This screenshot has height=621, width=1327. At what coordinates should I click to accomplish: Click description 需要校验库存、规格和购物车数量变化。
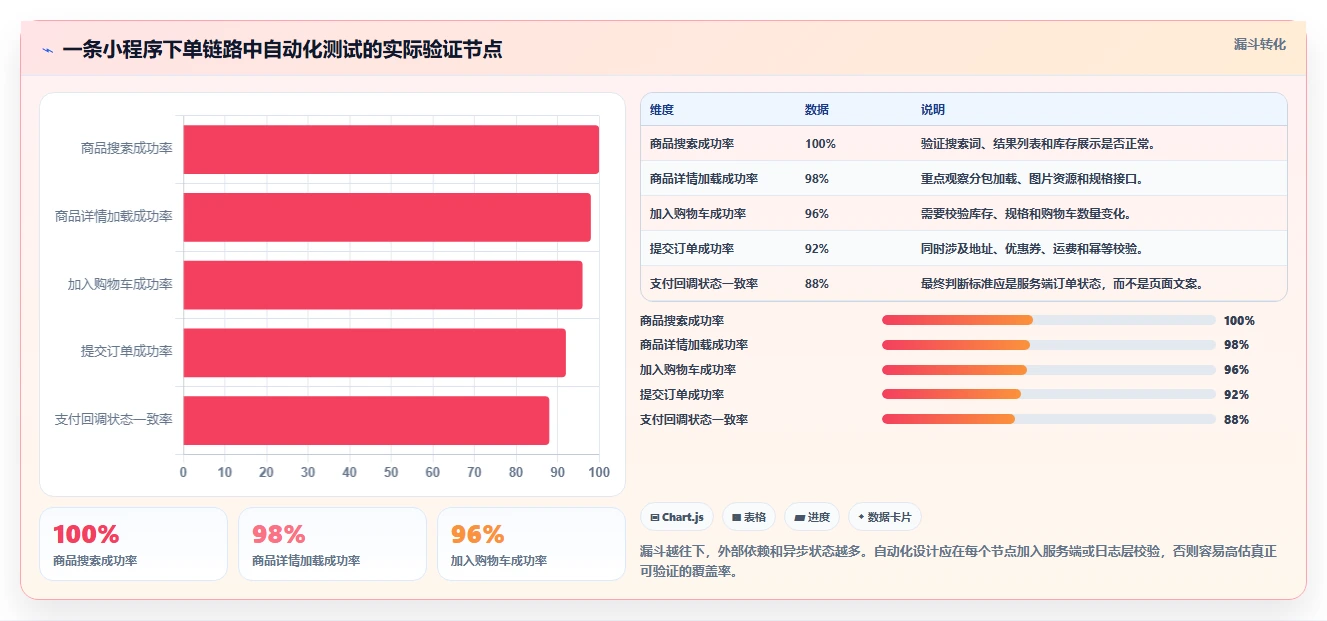pyautogui.click(x=1026, y=214)
